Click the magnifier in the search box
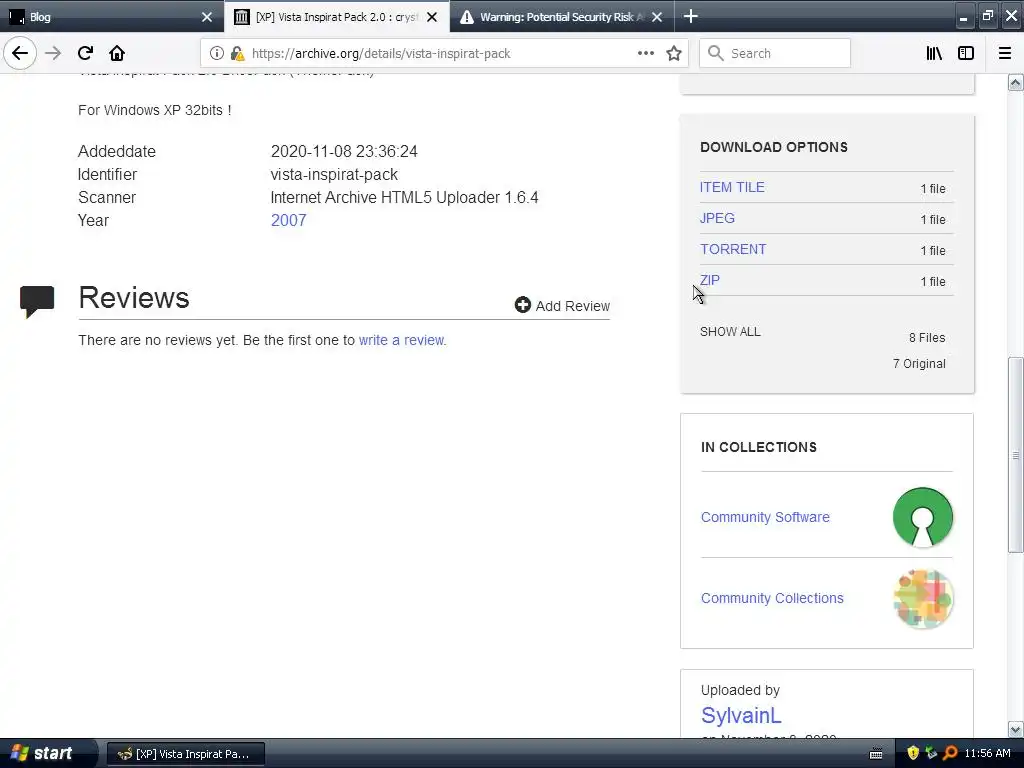The height and width of the screenshot is (768, 1024). pos(716,54)
